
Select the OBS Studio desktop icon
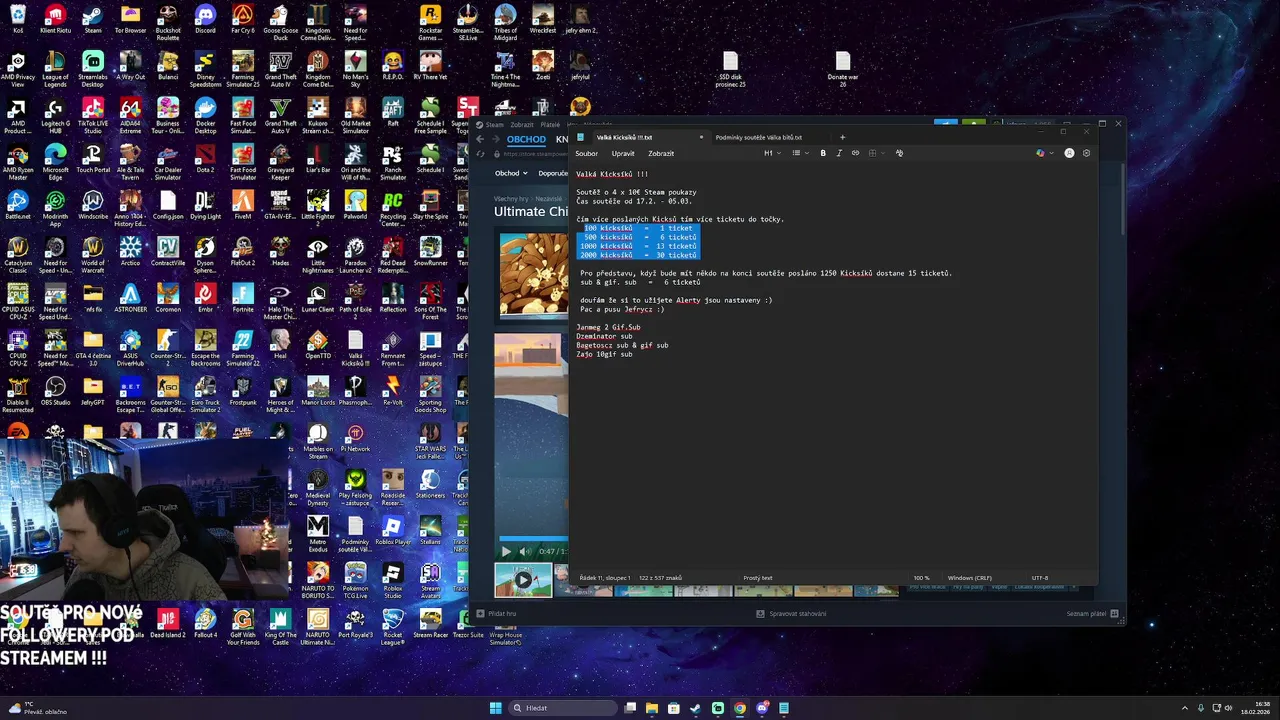coord(55,392)
